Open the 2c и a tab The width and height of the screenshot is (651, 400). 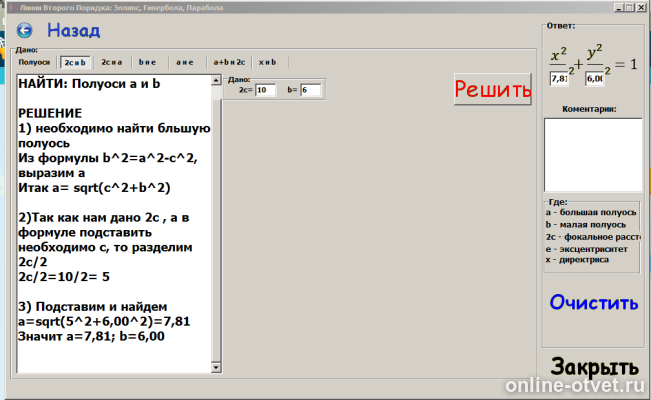pos(112,62)
